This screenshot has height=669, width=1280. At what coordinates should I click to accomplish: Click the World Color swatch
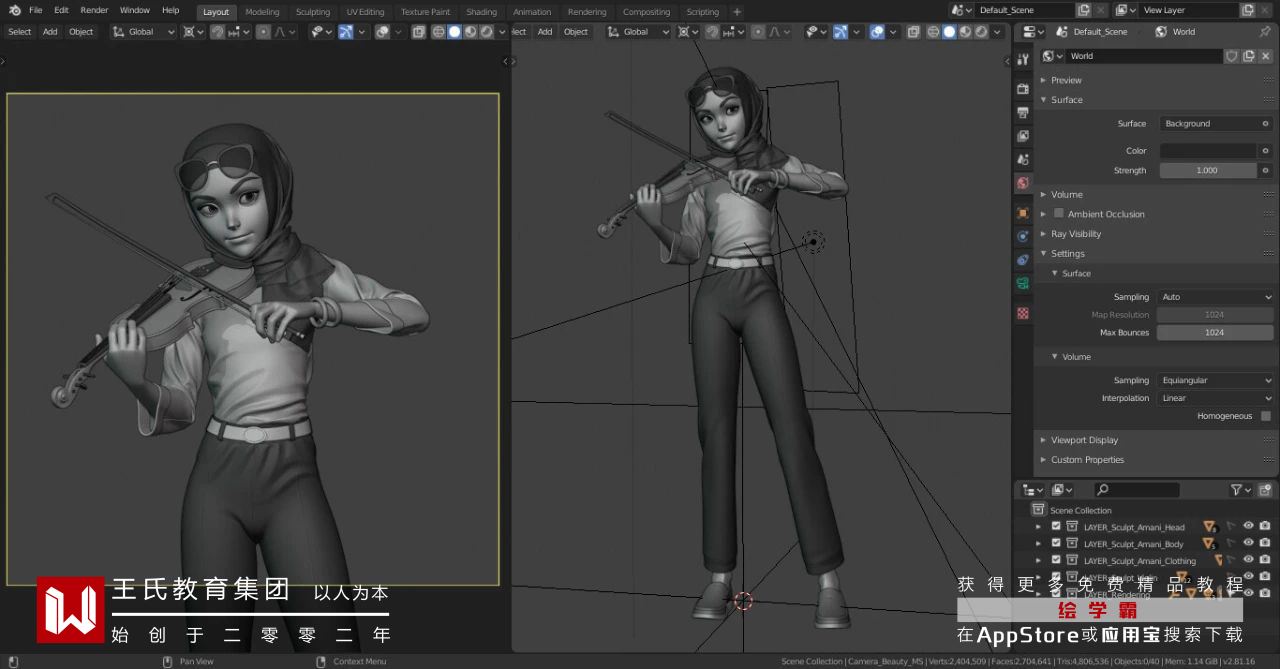[x=1208, y=151]
